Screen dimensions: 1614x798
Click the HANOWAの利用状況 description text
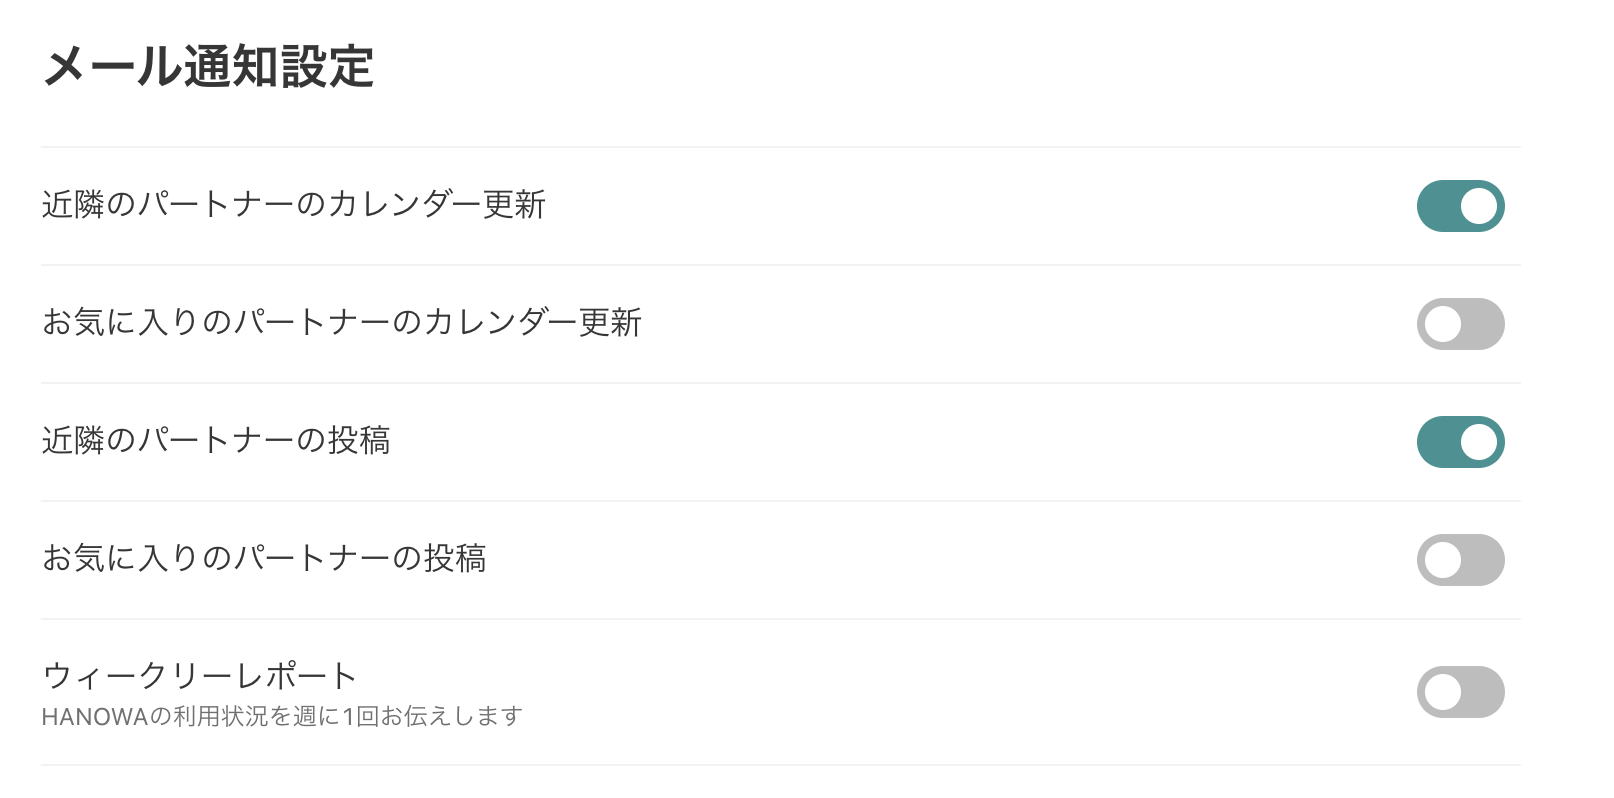[281, 717]
